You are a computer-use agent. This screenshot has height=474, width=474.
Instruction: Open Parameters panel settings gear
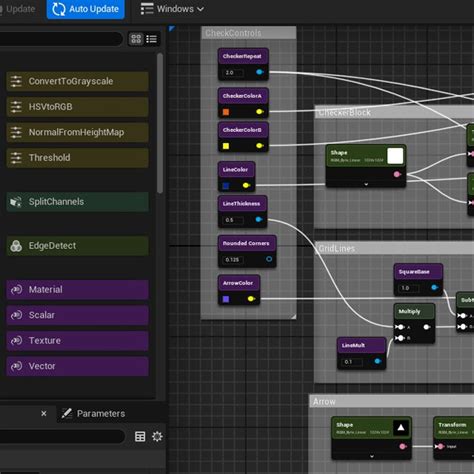click(157, 436)
